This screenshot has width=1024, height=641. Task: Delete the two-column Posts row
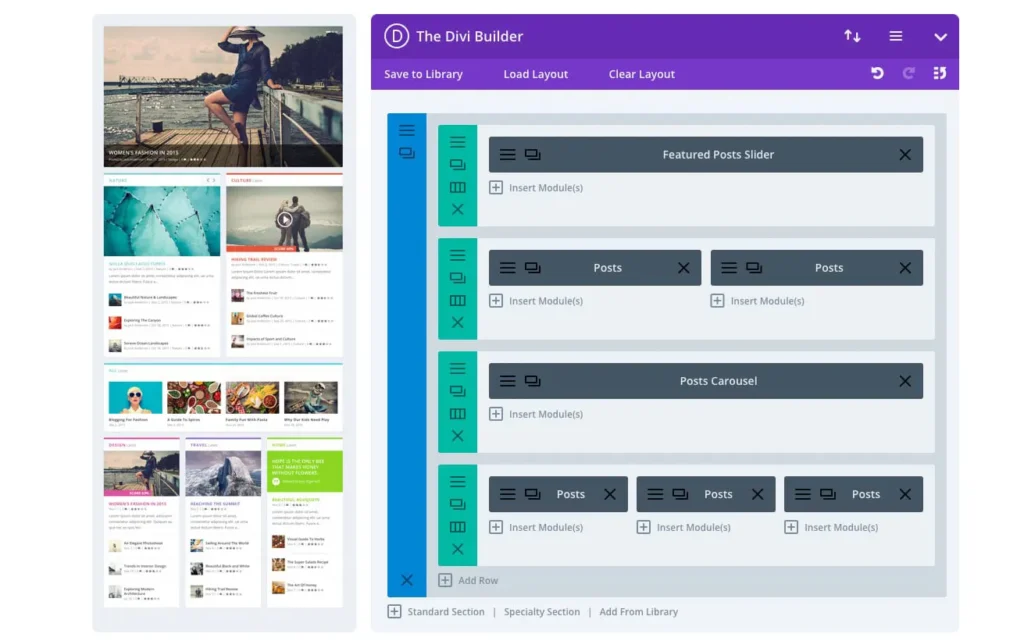coord(457,322)
